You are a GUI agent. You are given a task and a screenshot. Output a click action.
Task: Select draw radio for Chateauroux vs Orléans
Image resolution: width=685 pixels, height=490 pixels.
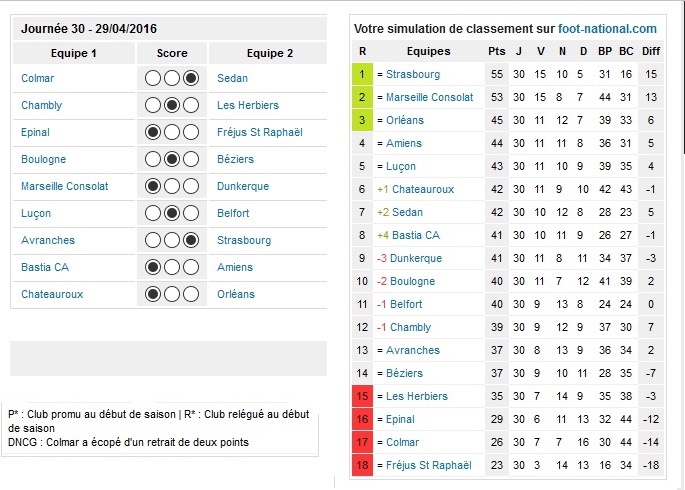[172, 294]
